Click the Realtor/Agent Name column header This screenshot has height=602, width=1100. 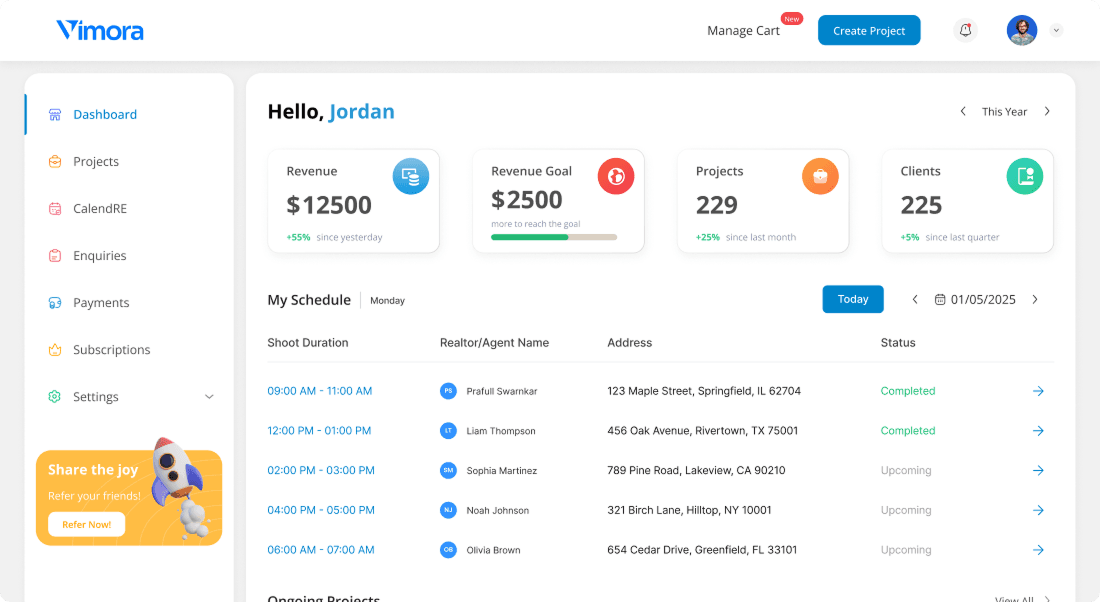coord(494,342)
